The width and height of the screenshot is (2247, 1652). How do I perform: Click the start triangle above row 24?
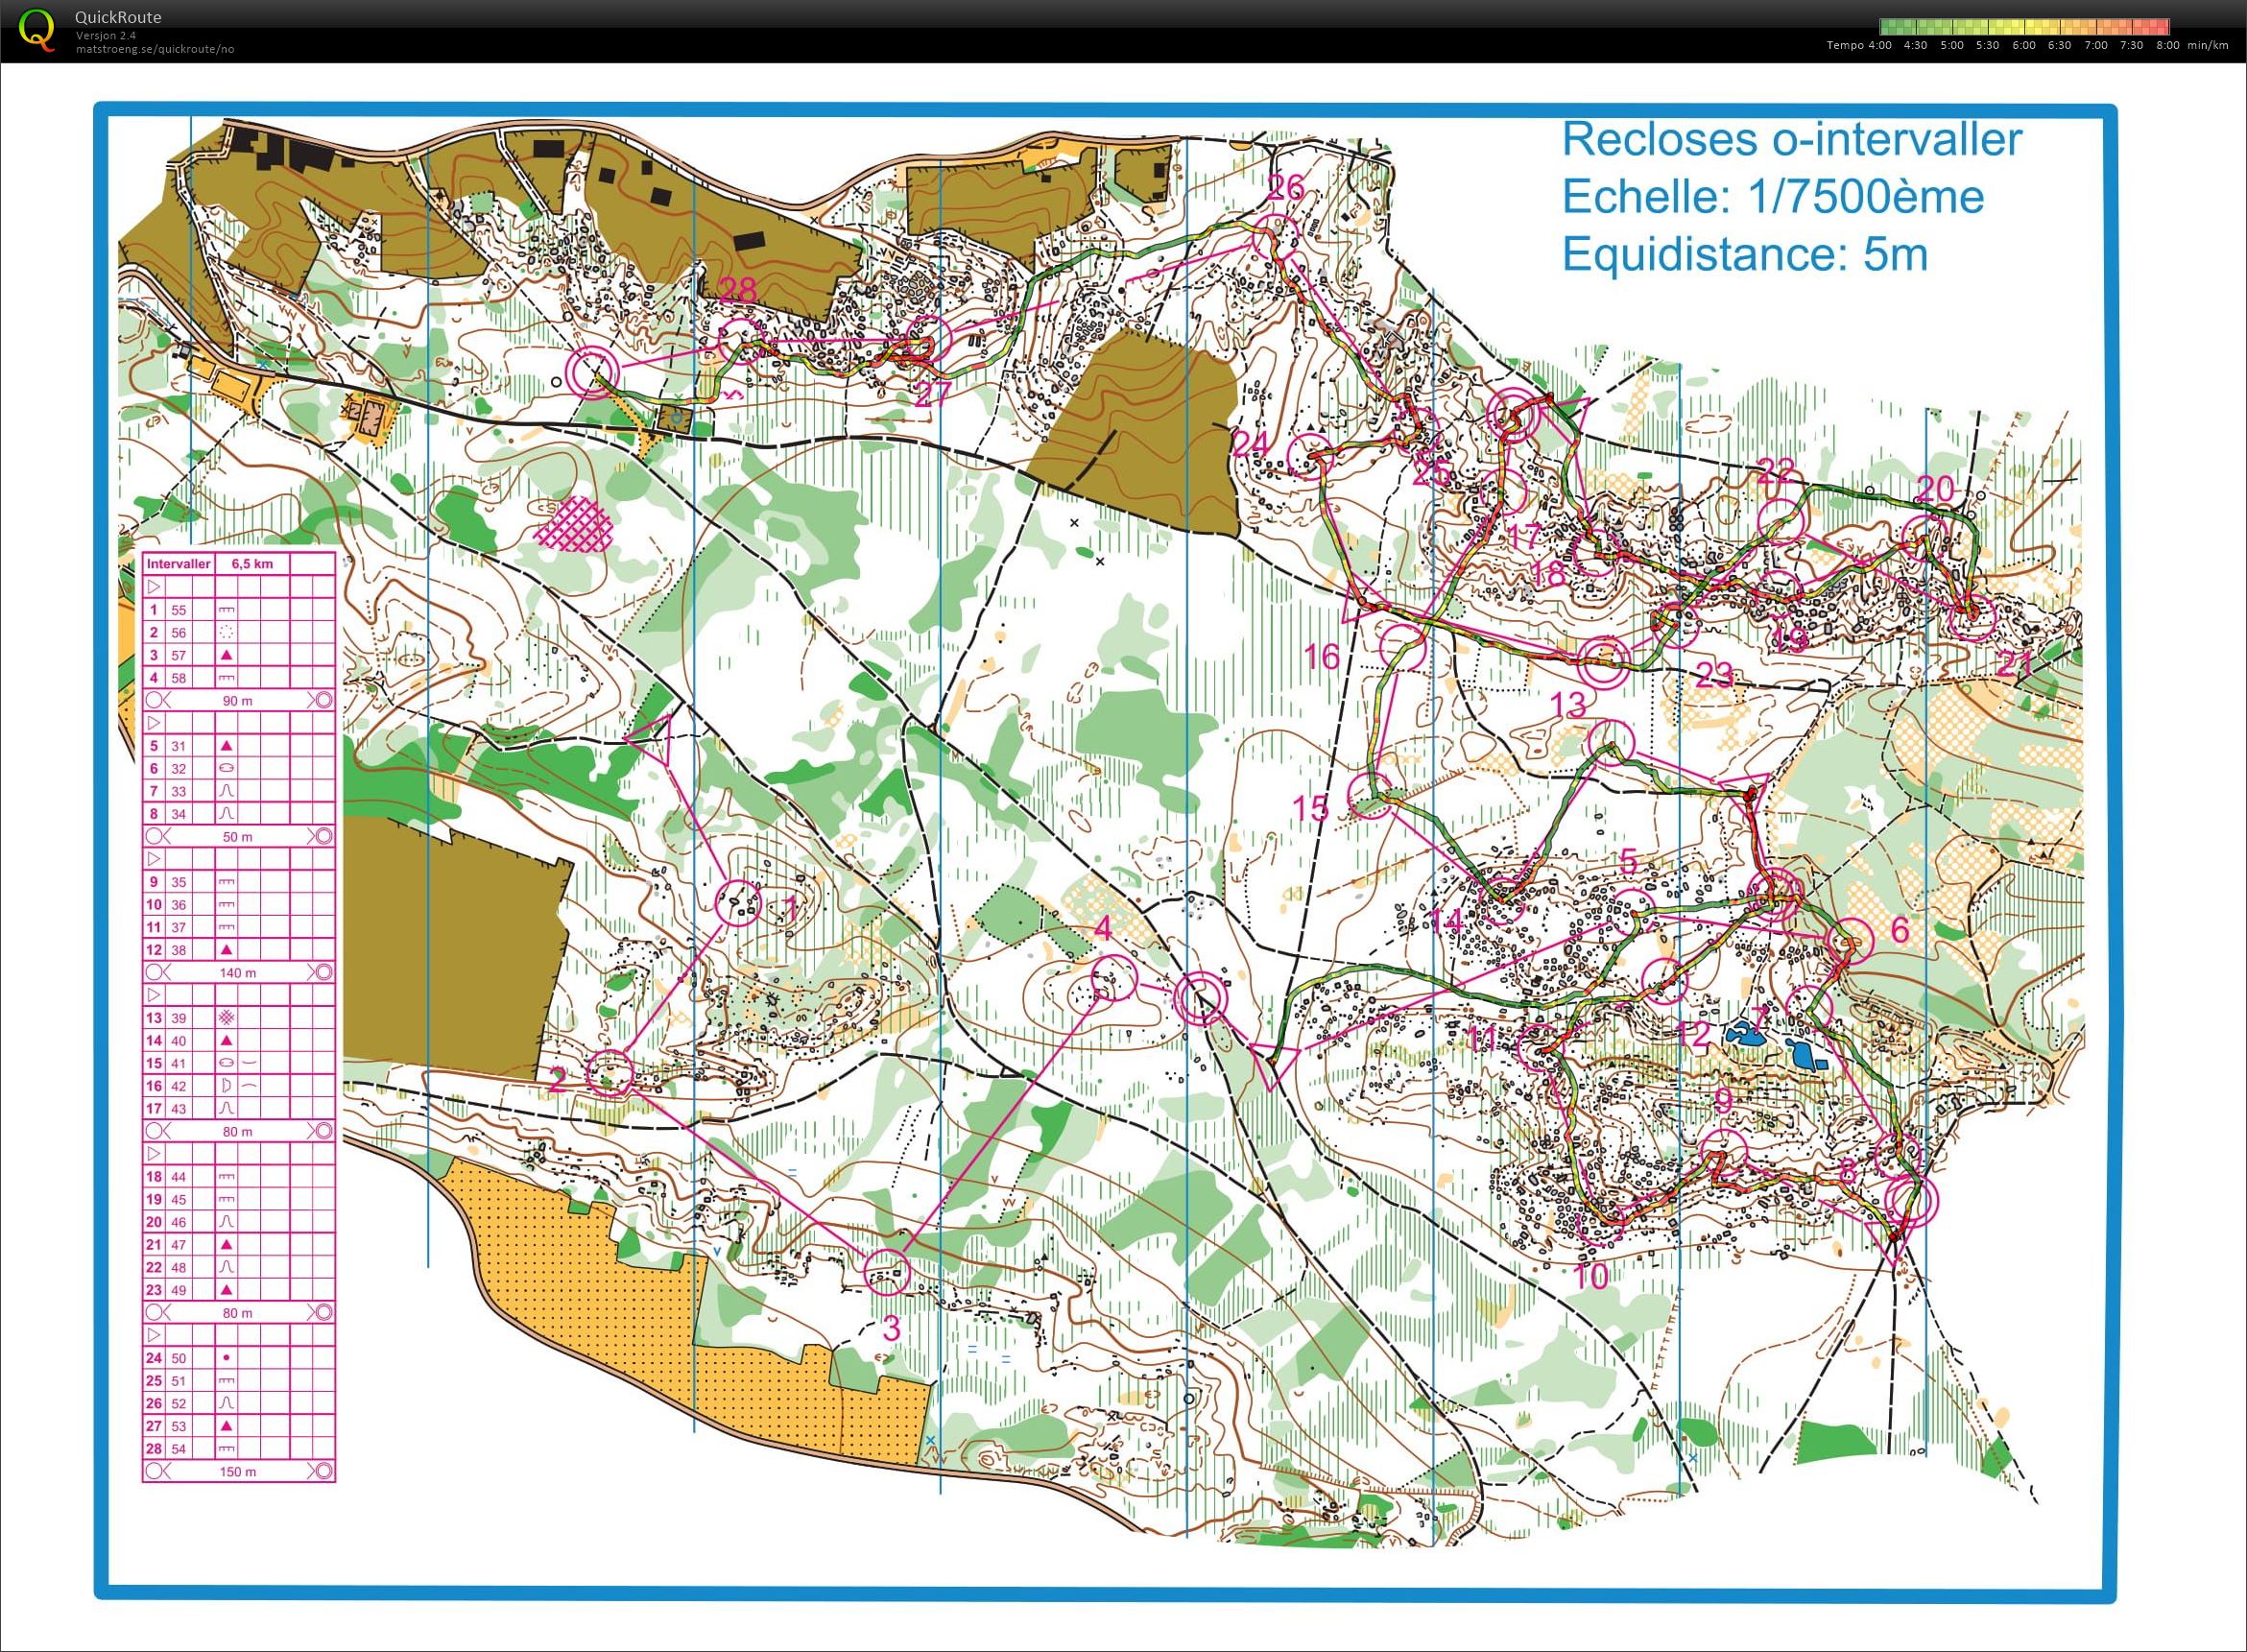click(154, 1335)
